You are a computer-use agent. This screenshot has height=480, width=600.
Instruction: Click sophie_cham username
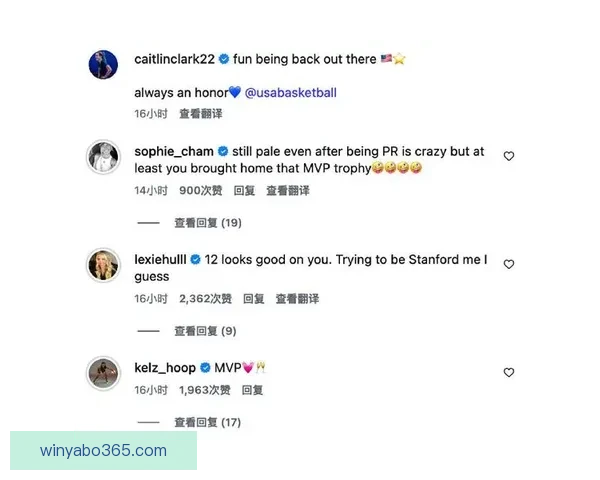coord(174,152)
